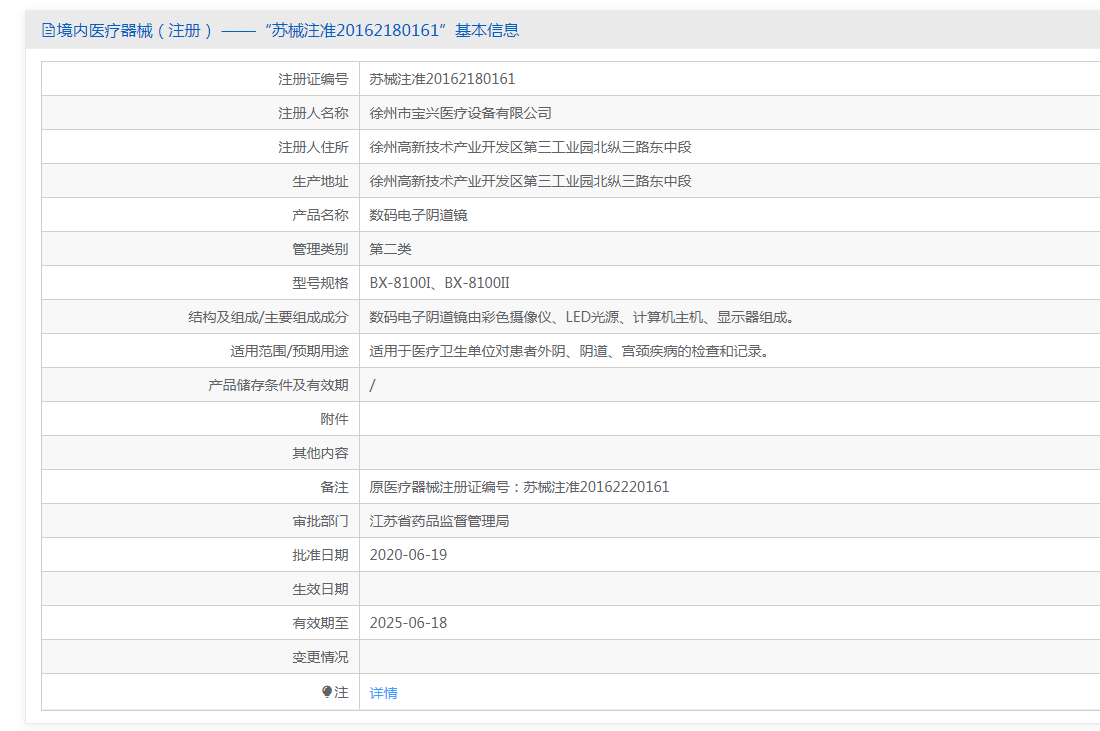Select registration number value 苏械注准20162180161
Image resolution: width=1100 pixels, height=731 pixels.
point(443,79)
